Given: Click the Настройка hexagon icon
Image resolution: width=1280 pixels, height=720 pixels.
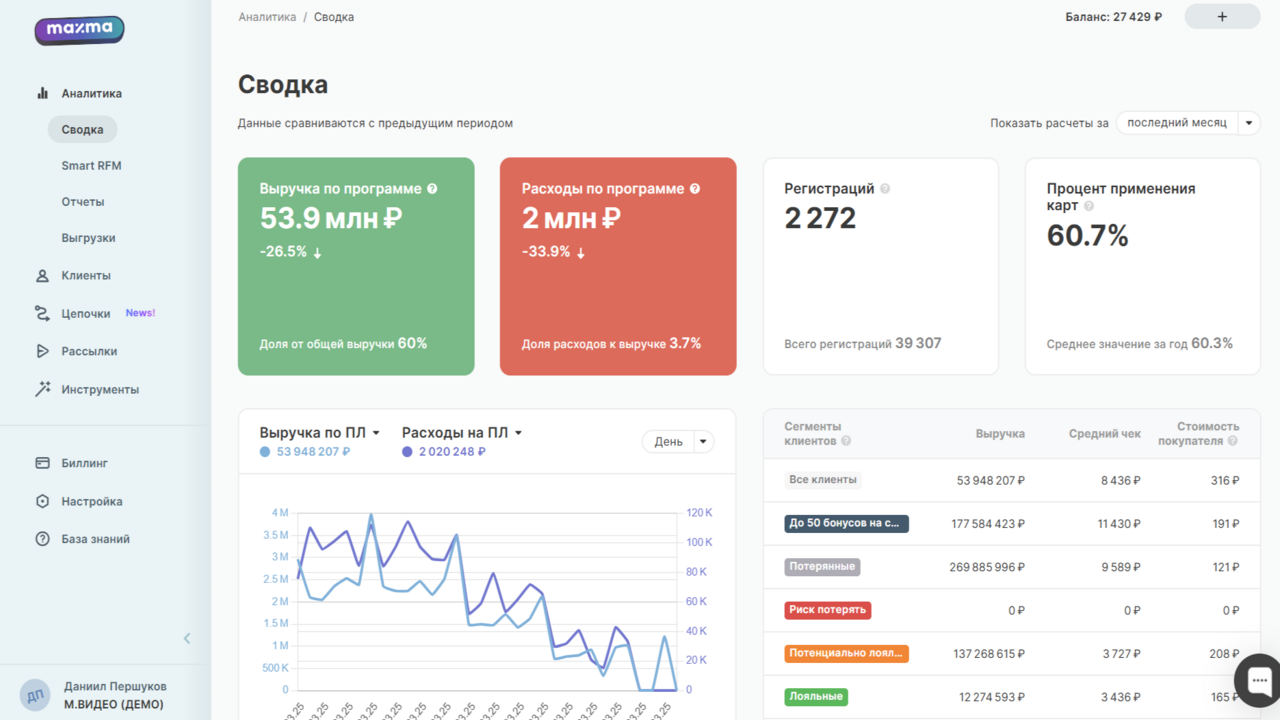Looking at the screenshot, I should (42, 501).
